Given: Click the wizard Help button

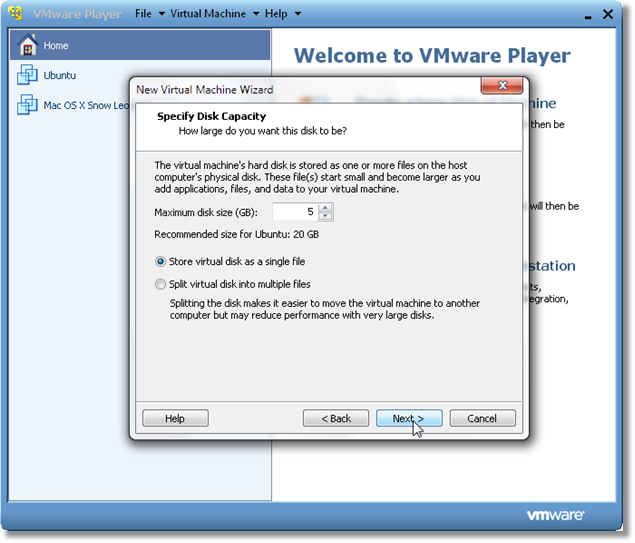Looking at the screenshot, I should pyautogui.click(x=175, y=418).
